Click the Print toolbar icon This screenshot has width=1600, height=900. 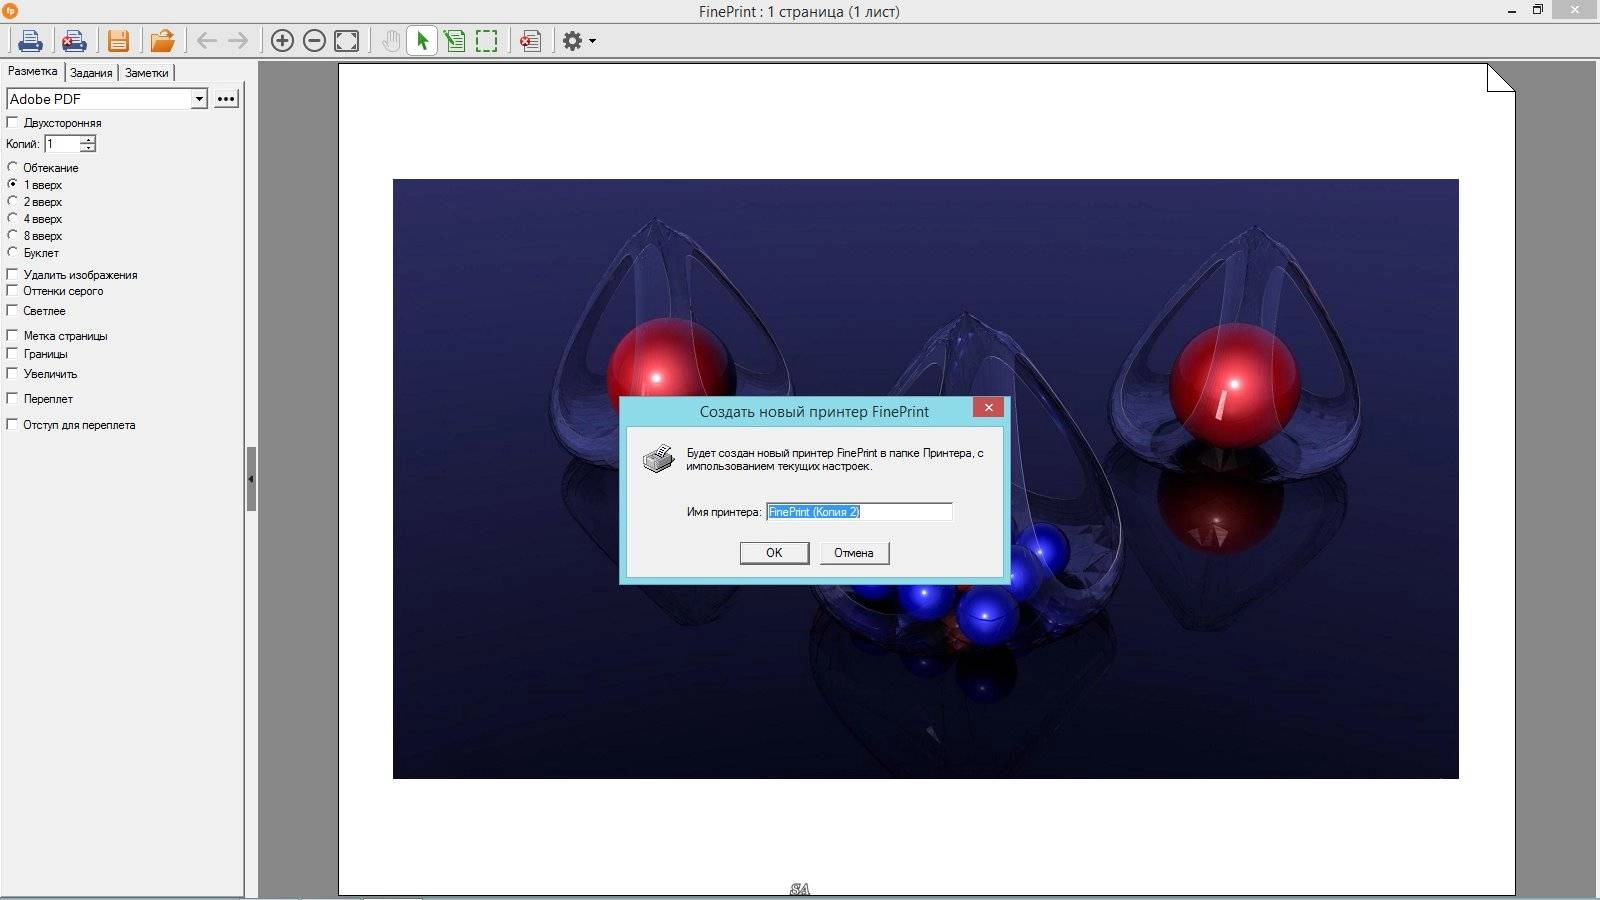click(x=30, y=41)
